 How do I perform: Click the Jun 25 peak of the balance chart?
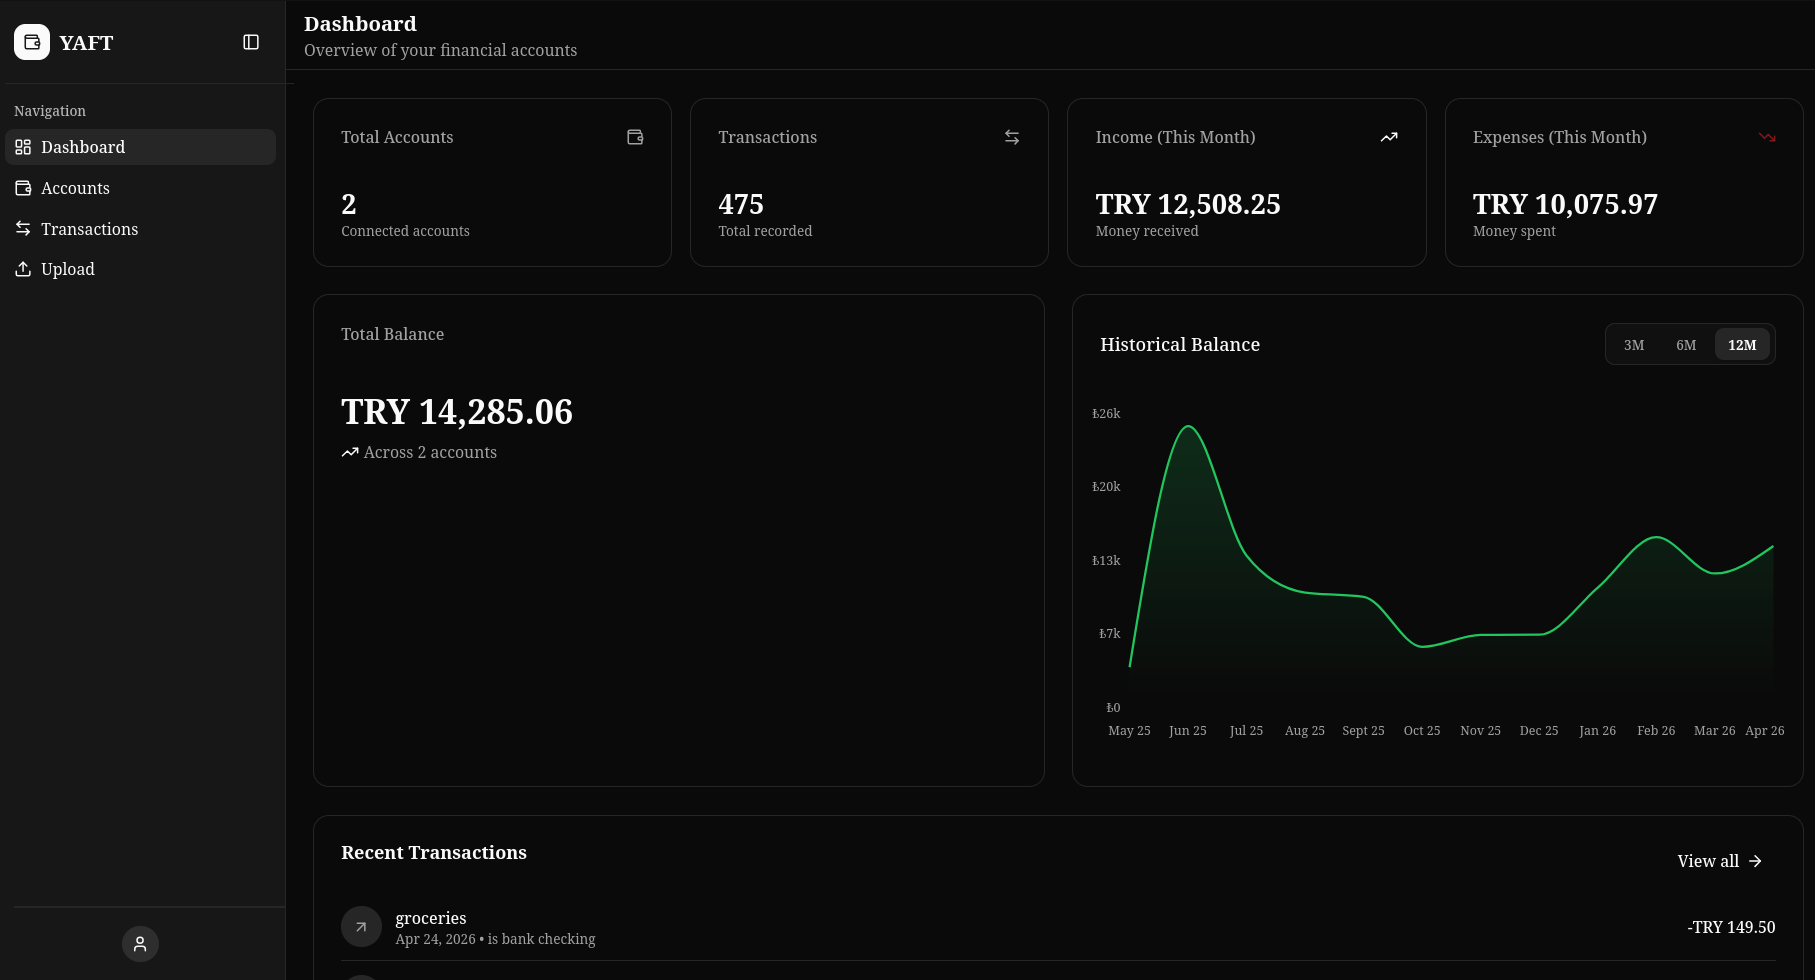click(x=1188, y=427)
